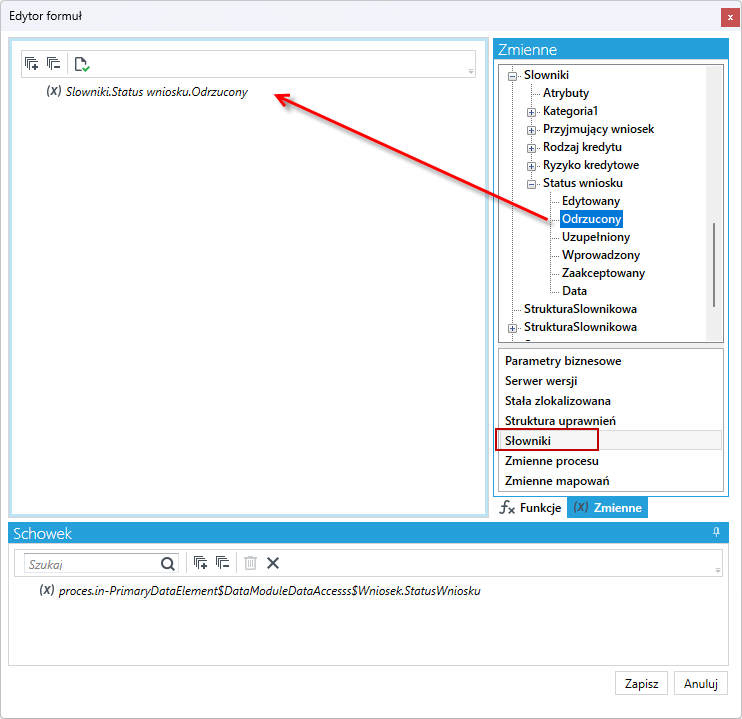The width and height of the screenshot is (742, 719).
Task: Click the magnifier search icon
Action: click(x=168, y=564)
